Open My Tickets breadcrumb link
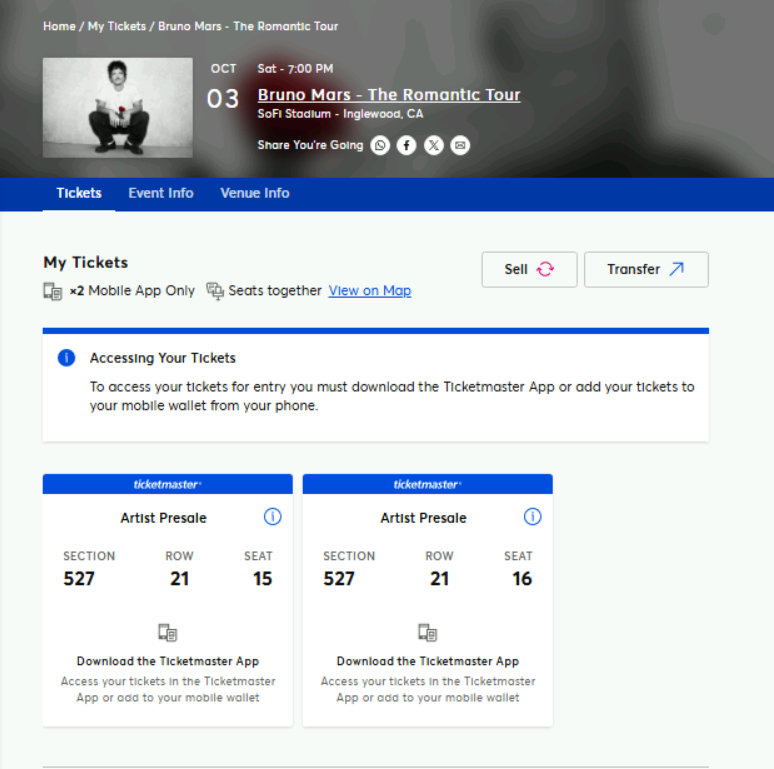Screen dimensions: 774x769 coord(117,26)
